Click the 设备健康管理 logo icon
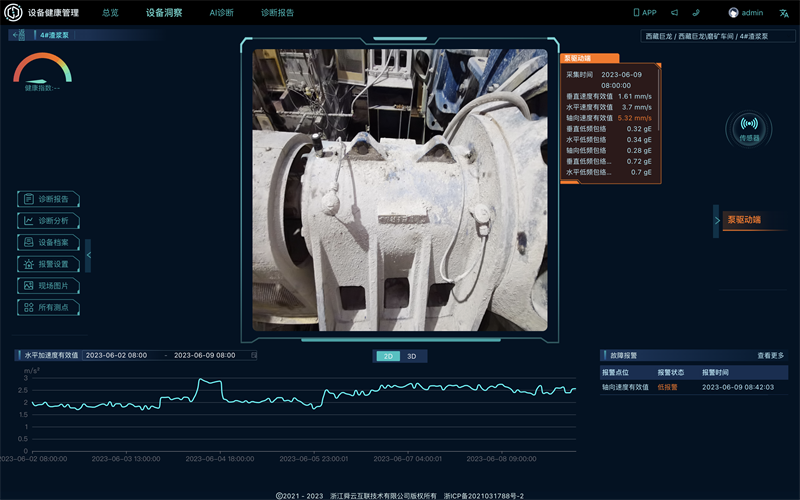 [x=14, y=13]
